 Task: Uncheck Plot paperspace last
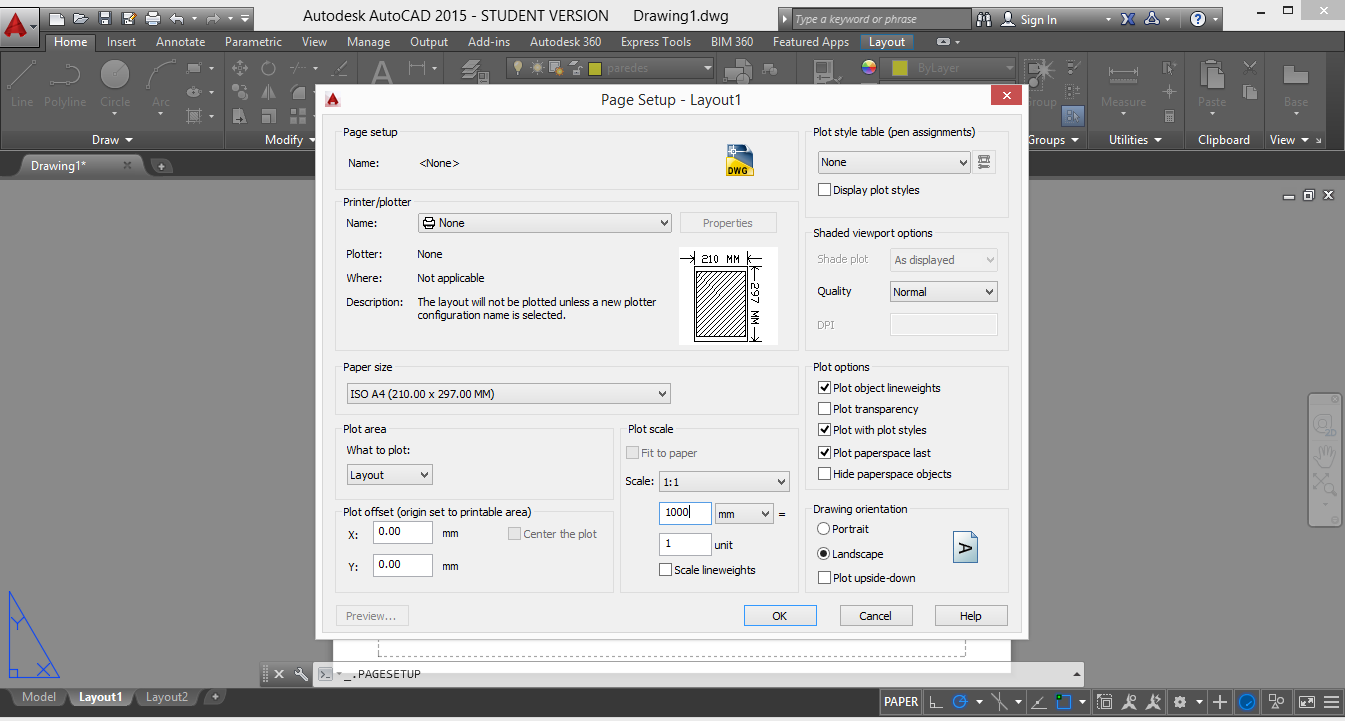(825, 453)
